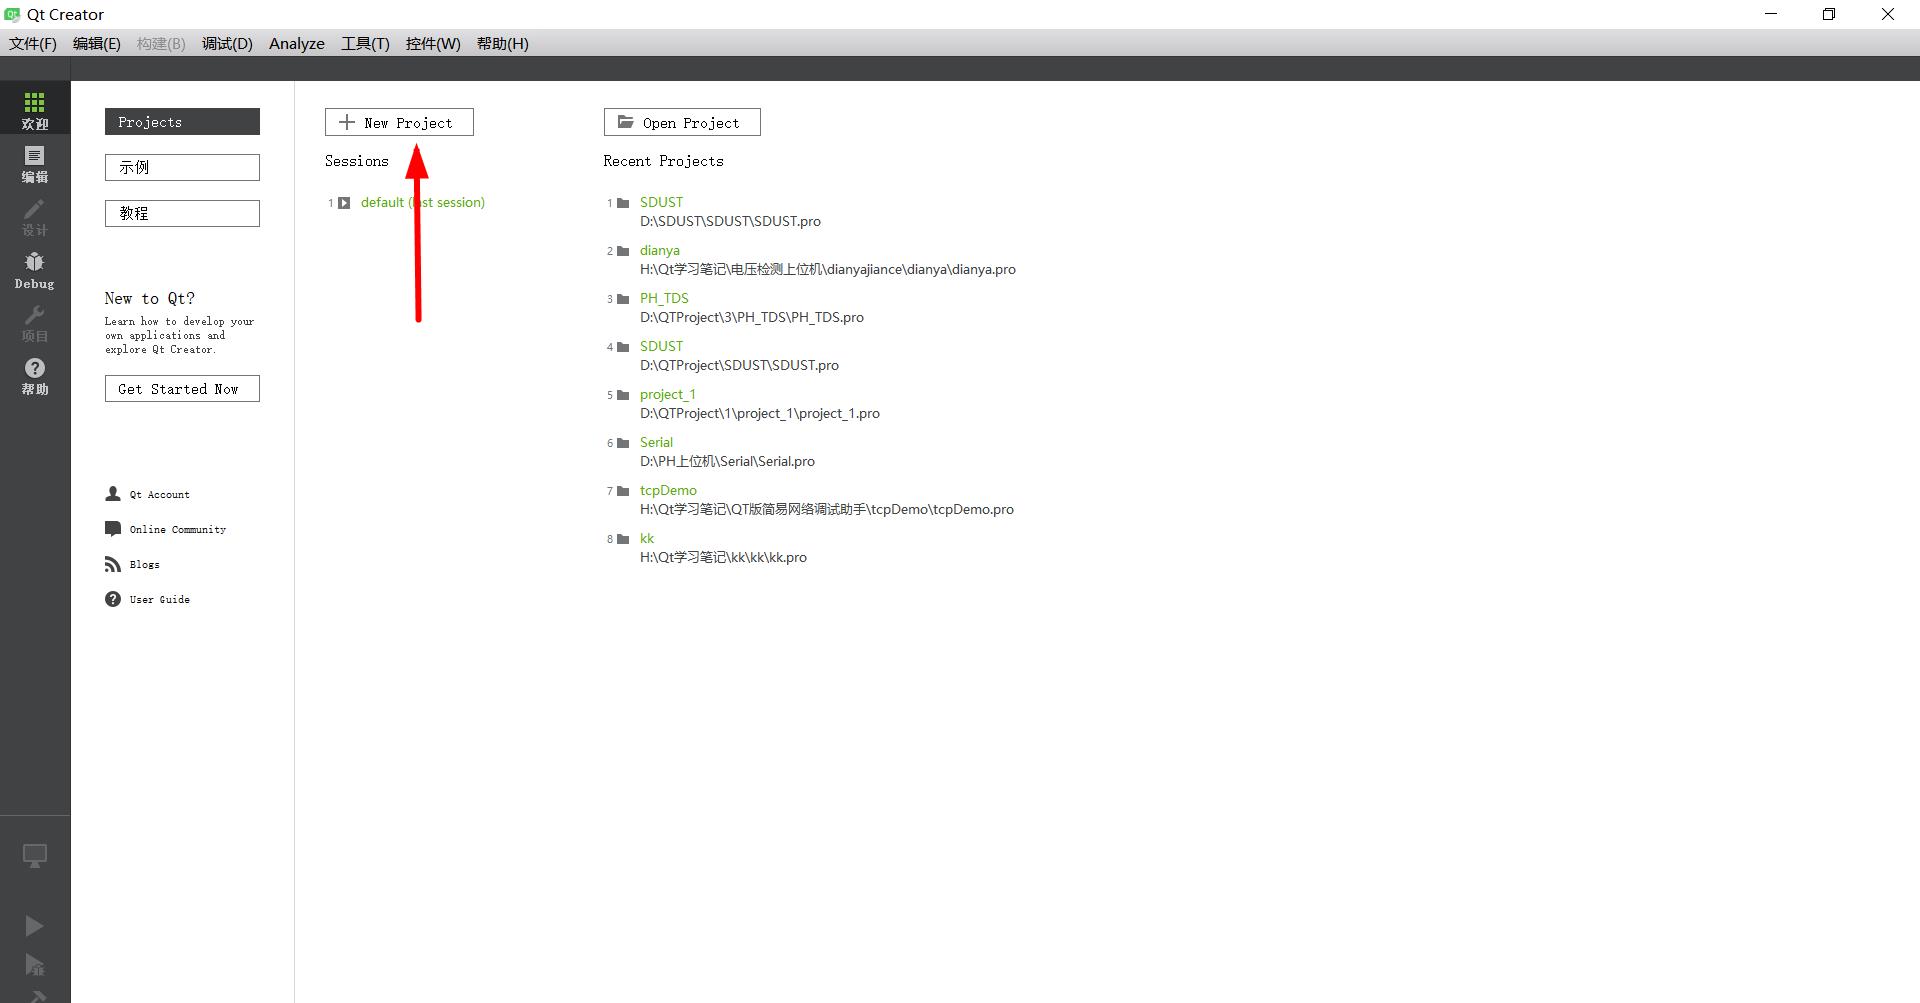Image resolution: width=1920 pixels, height=1003 pixels.
Task: Click the dianya.pro file path
Action: coord(828,269)
